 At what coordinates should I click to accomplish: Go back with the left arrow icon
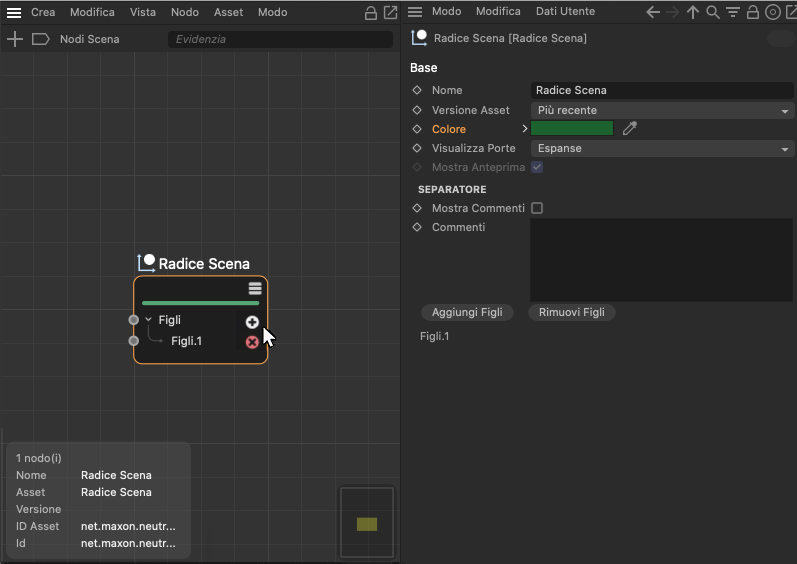coord(653,12)
